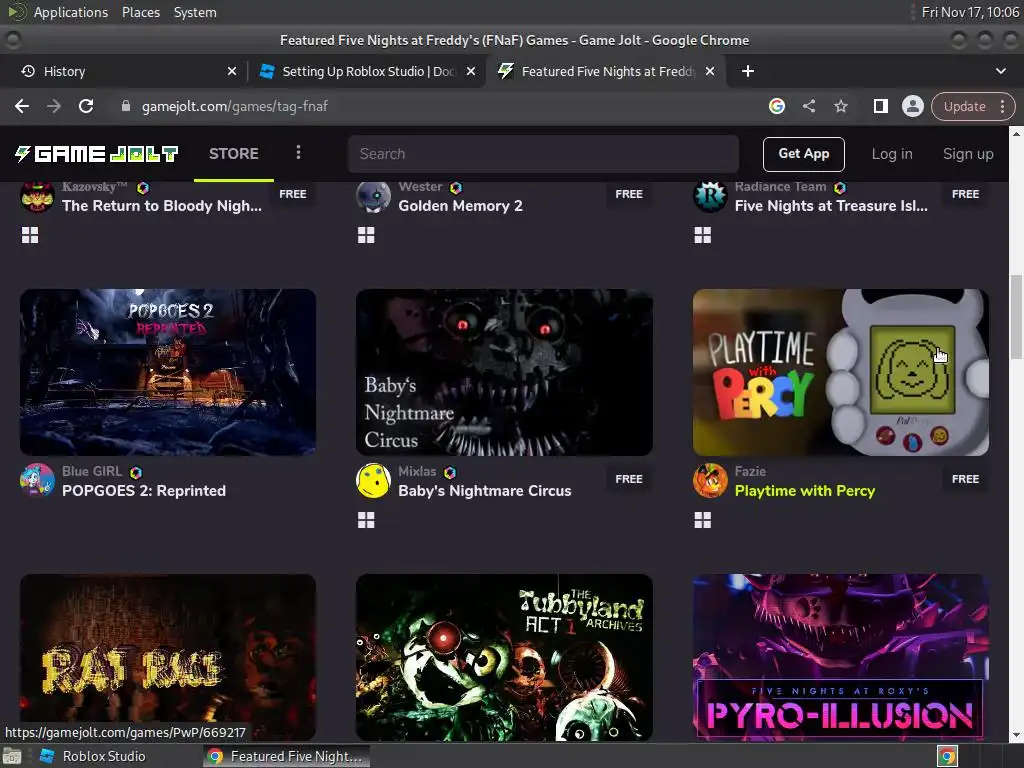Open Pyro-Illusion game thumbnail
Image resolution: width=1024 pixels, height=768 pixels.
tap(840, 657)
